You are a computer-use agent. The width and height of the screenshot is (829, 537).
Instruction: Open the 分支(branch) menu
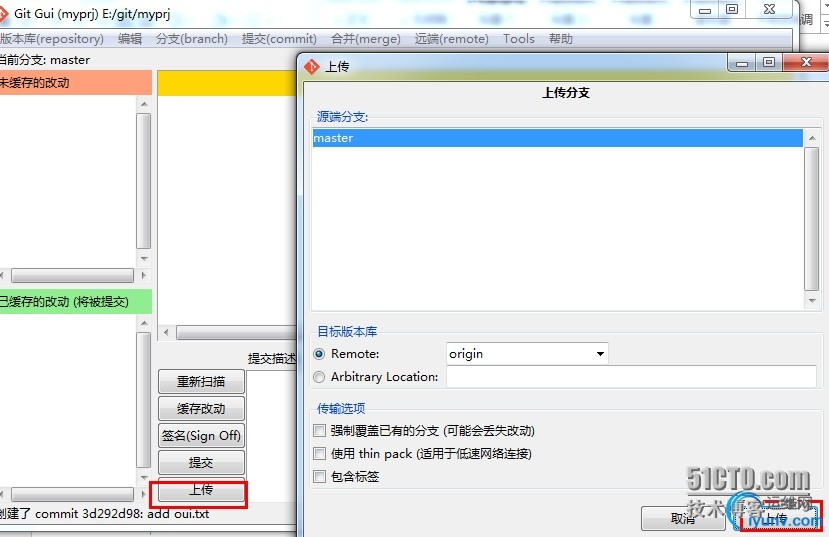pos(192,39)
